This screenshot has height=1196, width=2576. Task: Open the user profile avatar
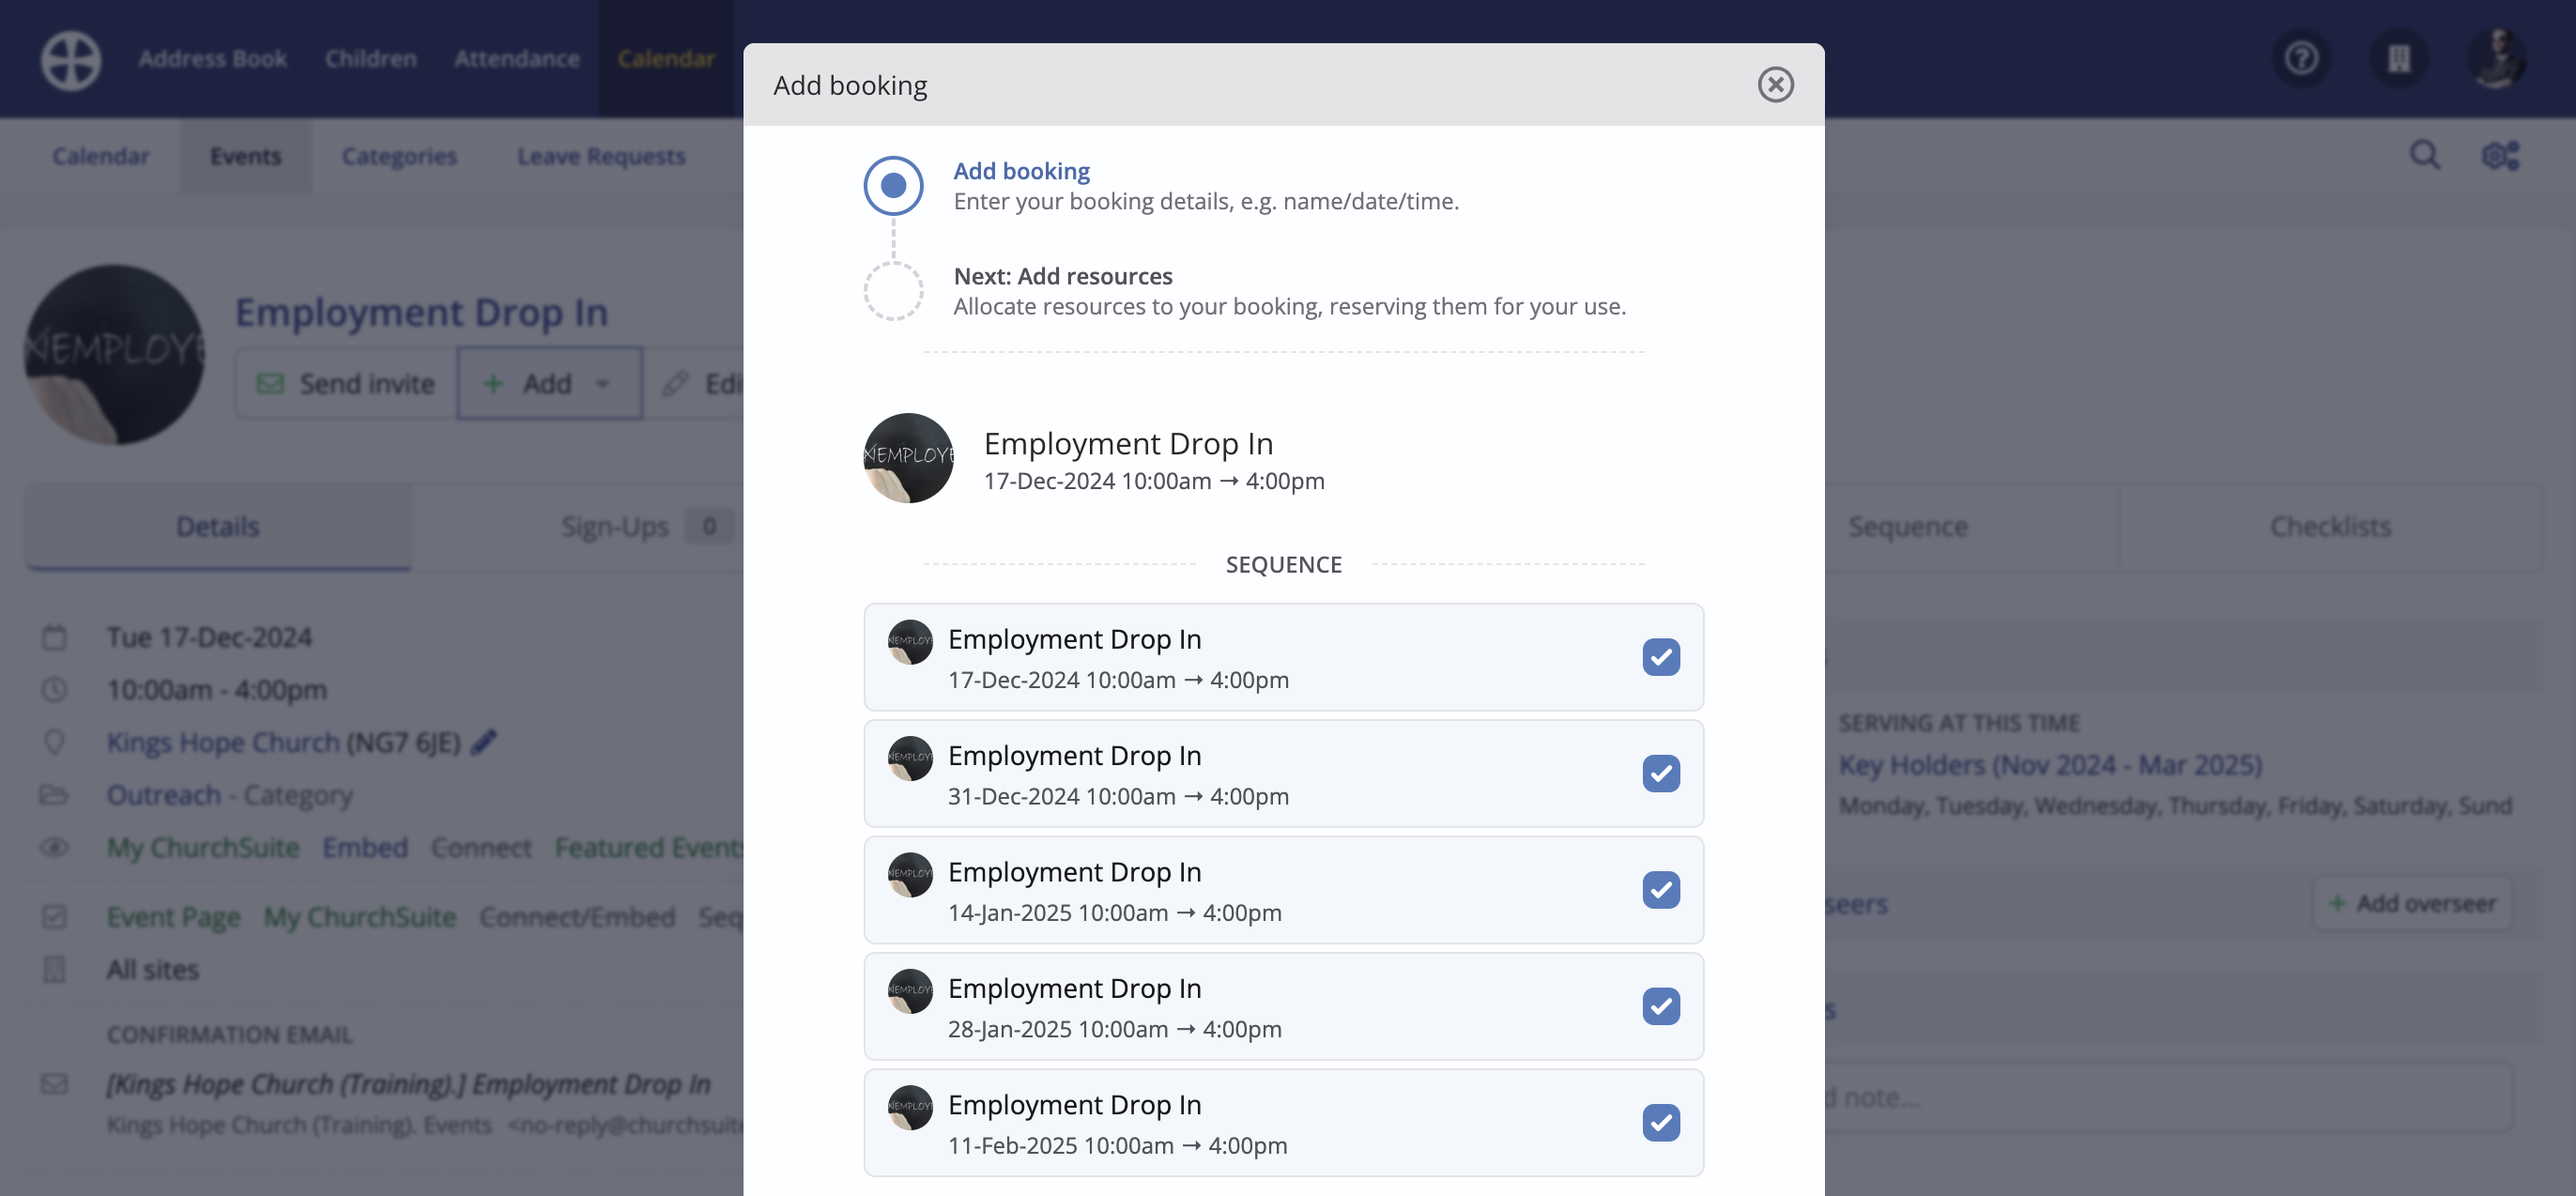coord(2496,58)
